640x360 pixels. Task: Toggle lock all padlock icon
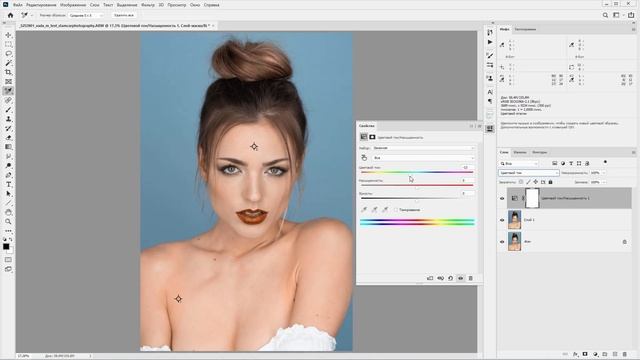[x=550, y=182]
